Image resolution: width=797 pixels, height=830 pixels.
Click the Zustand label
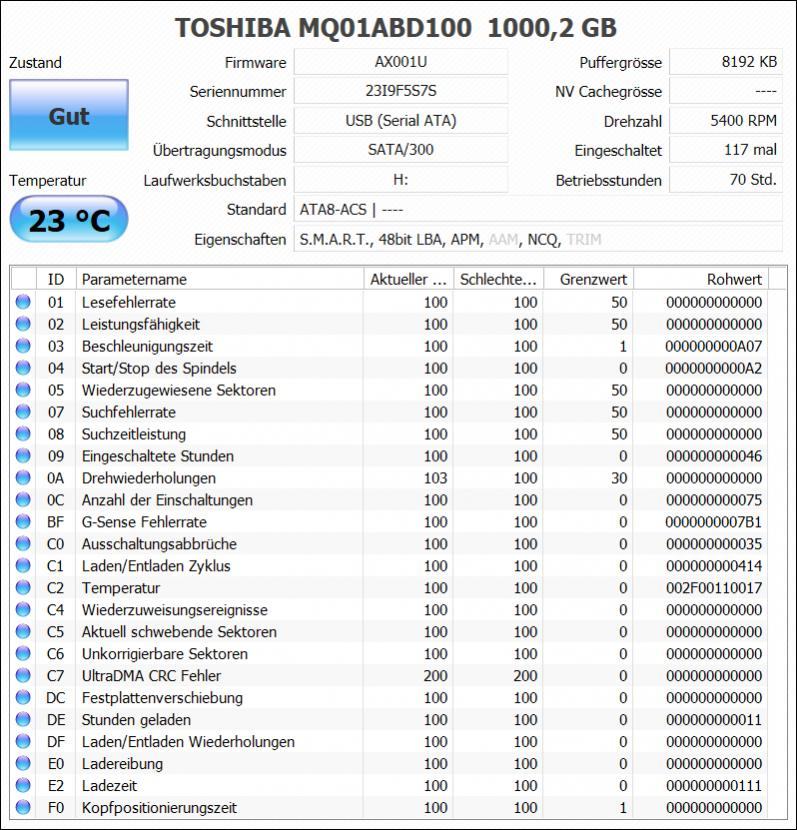[35, 62]
